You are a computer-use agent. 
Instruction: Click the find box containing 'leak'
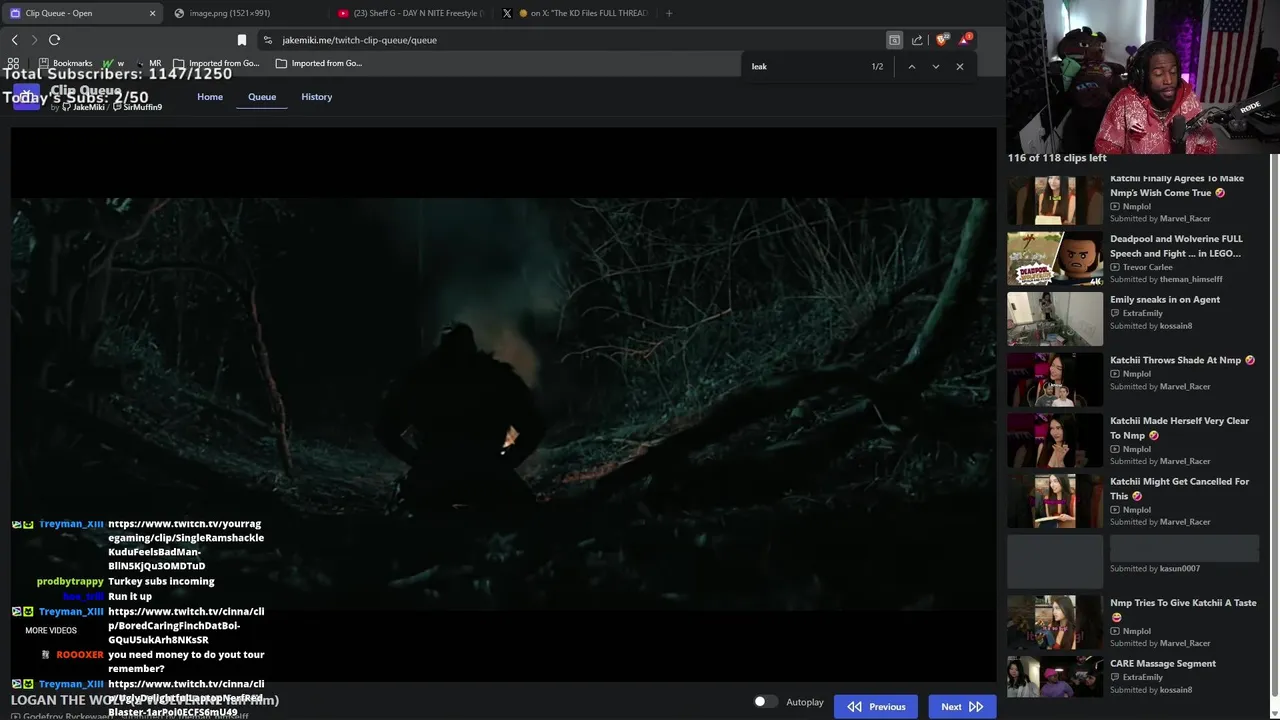tap(805, 67)
